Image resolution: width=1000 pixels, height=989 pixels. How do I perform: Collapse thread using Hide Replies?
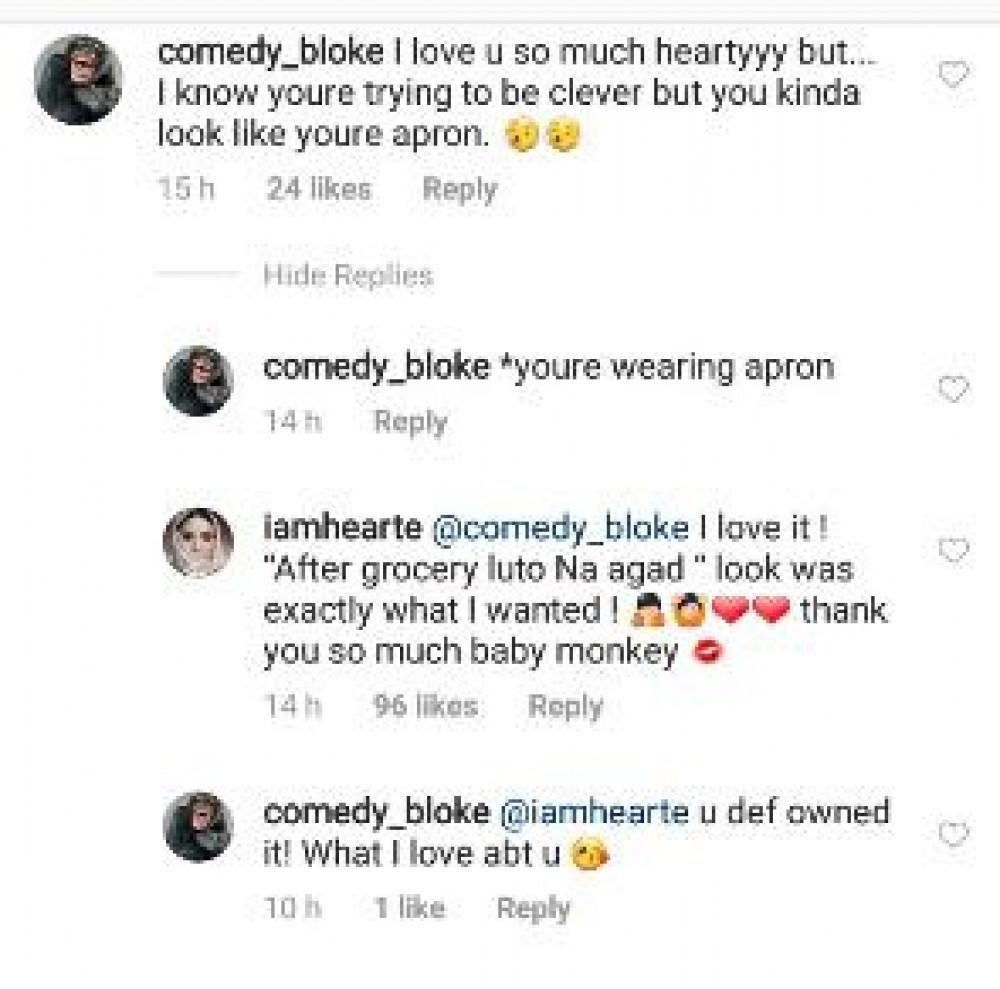coord(347,276)
